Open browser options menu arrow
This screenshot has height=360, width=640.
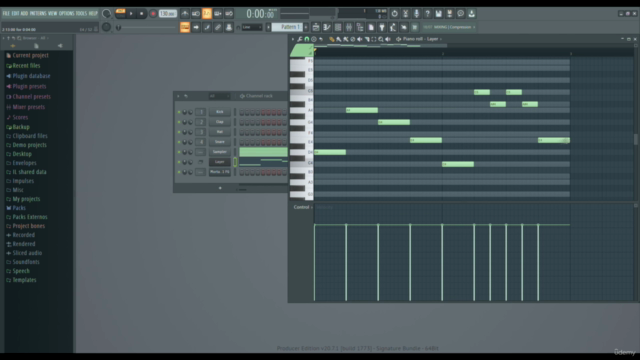(3, 38)
